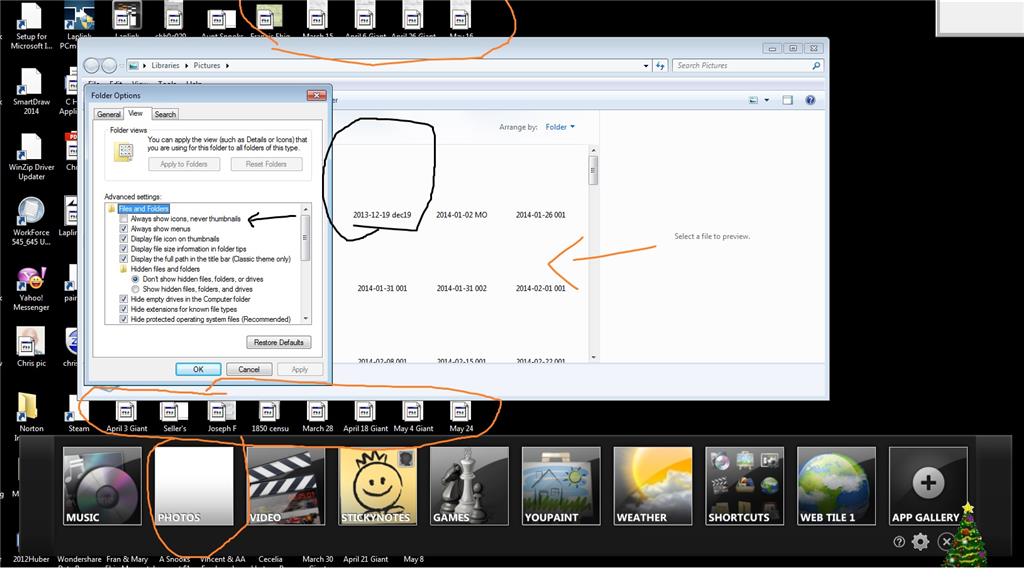This screenshot has height=588, width=1024.
Task: Open the Arrange by Folder dropdown
Action: [x=560, y=127]
